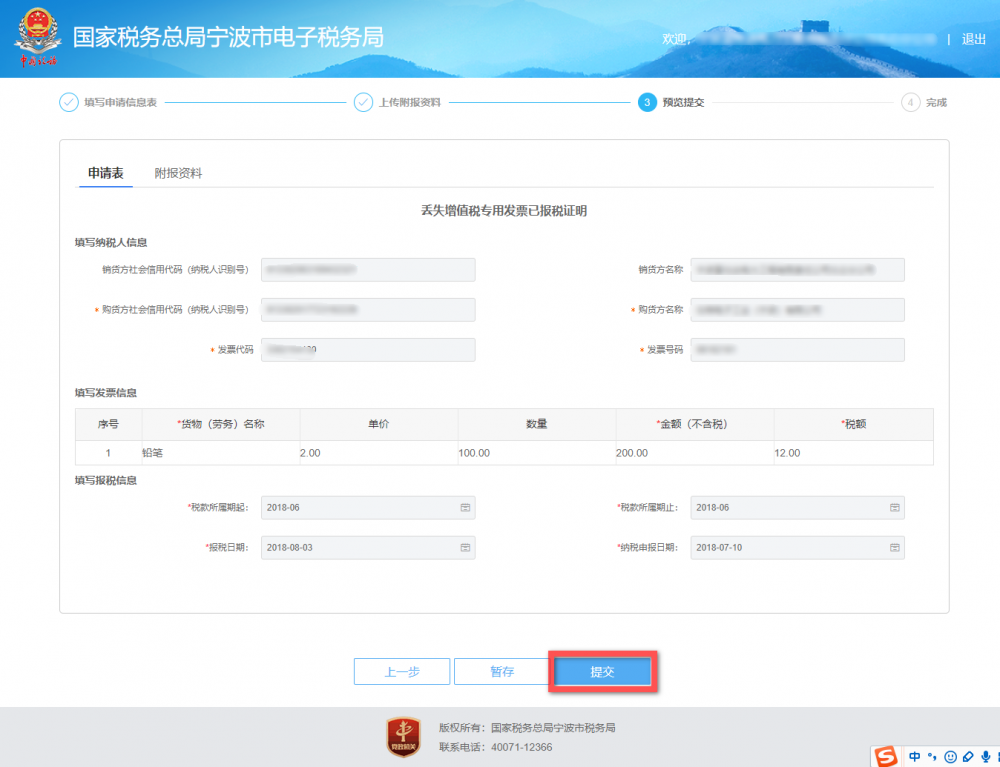1000x767 pixels.
Task: Open the calendar picker for 税款所属期止
Action: tap(894, 507)
